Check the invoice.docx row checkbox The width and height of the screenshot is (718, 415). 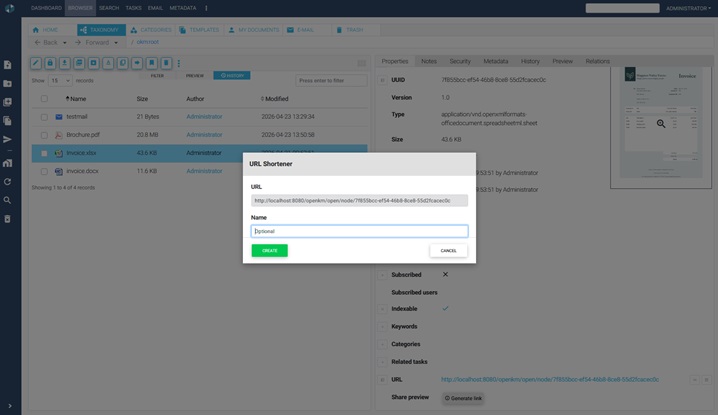tap(44, 171)
